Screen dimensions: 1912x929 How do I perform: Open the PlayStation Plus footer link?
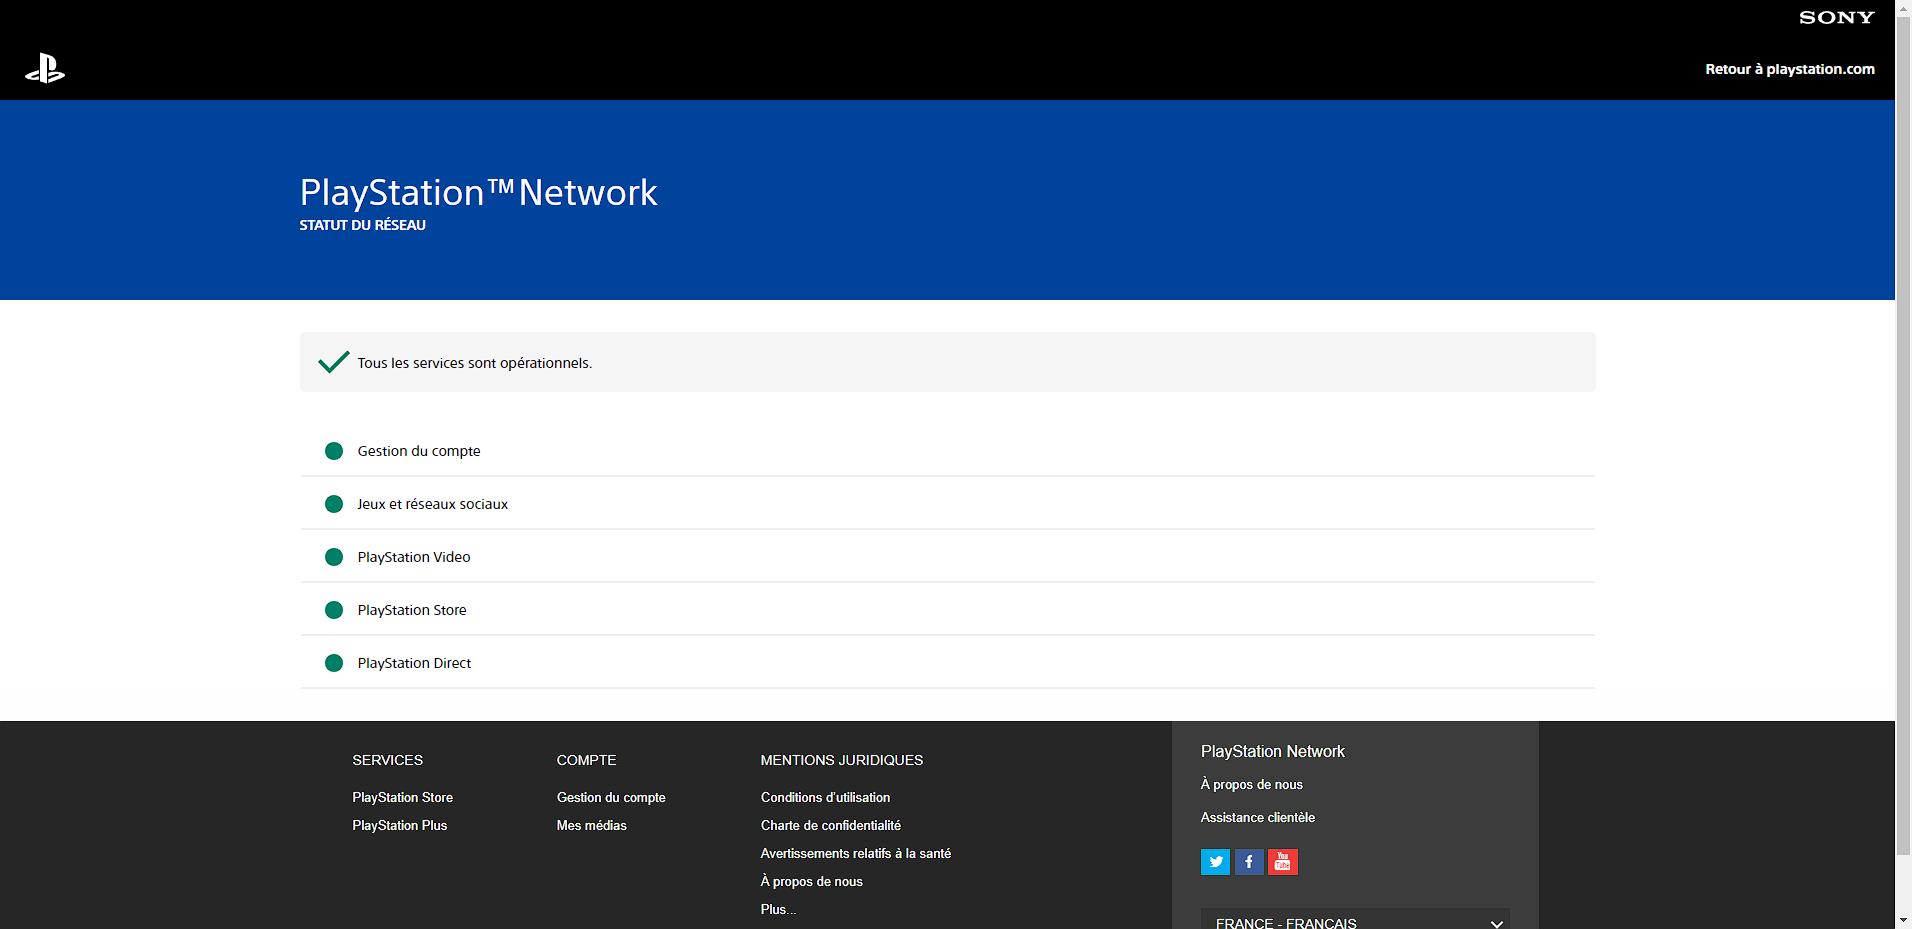click(x=400, y=825)
